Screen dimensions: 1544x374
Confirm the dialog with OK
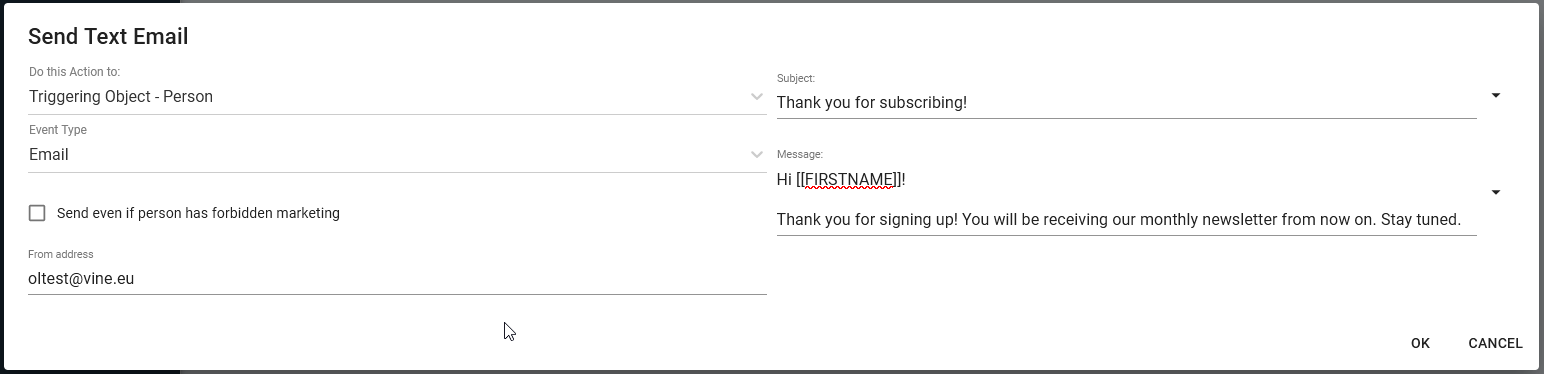click(x=1420, y=343)
